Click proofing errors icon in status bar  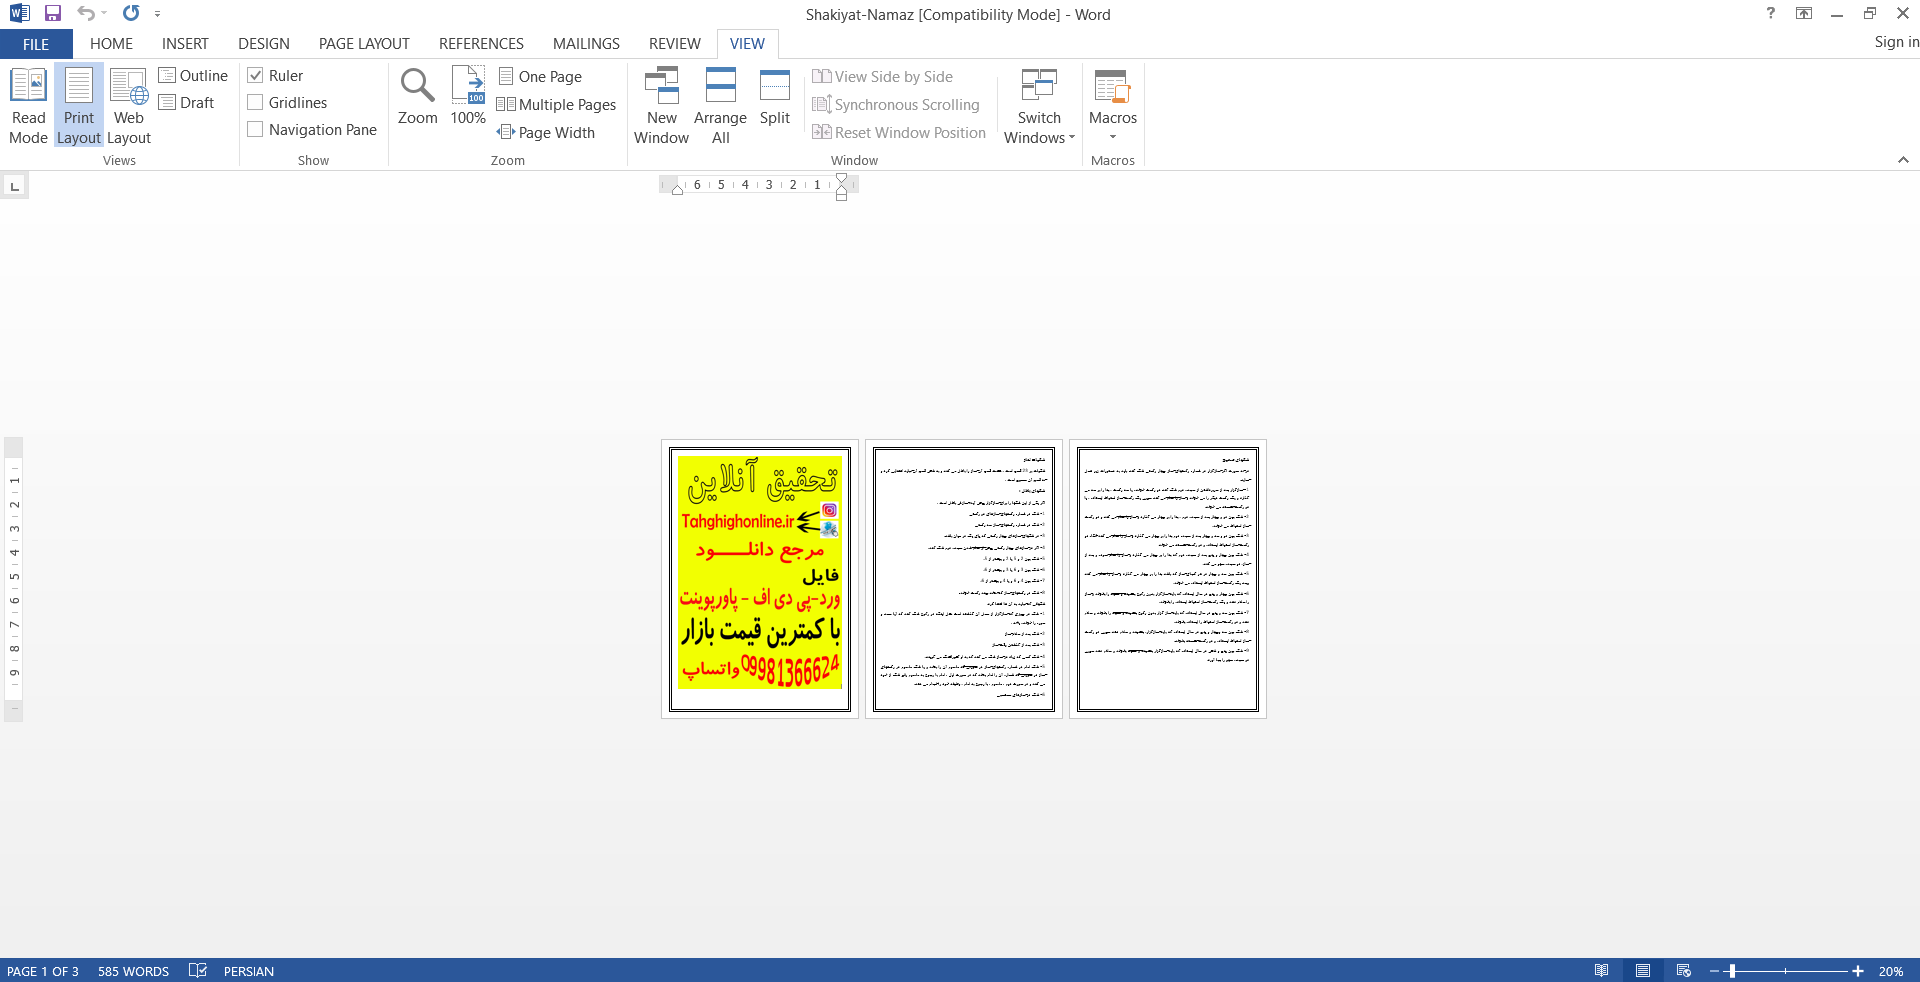198,971
